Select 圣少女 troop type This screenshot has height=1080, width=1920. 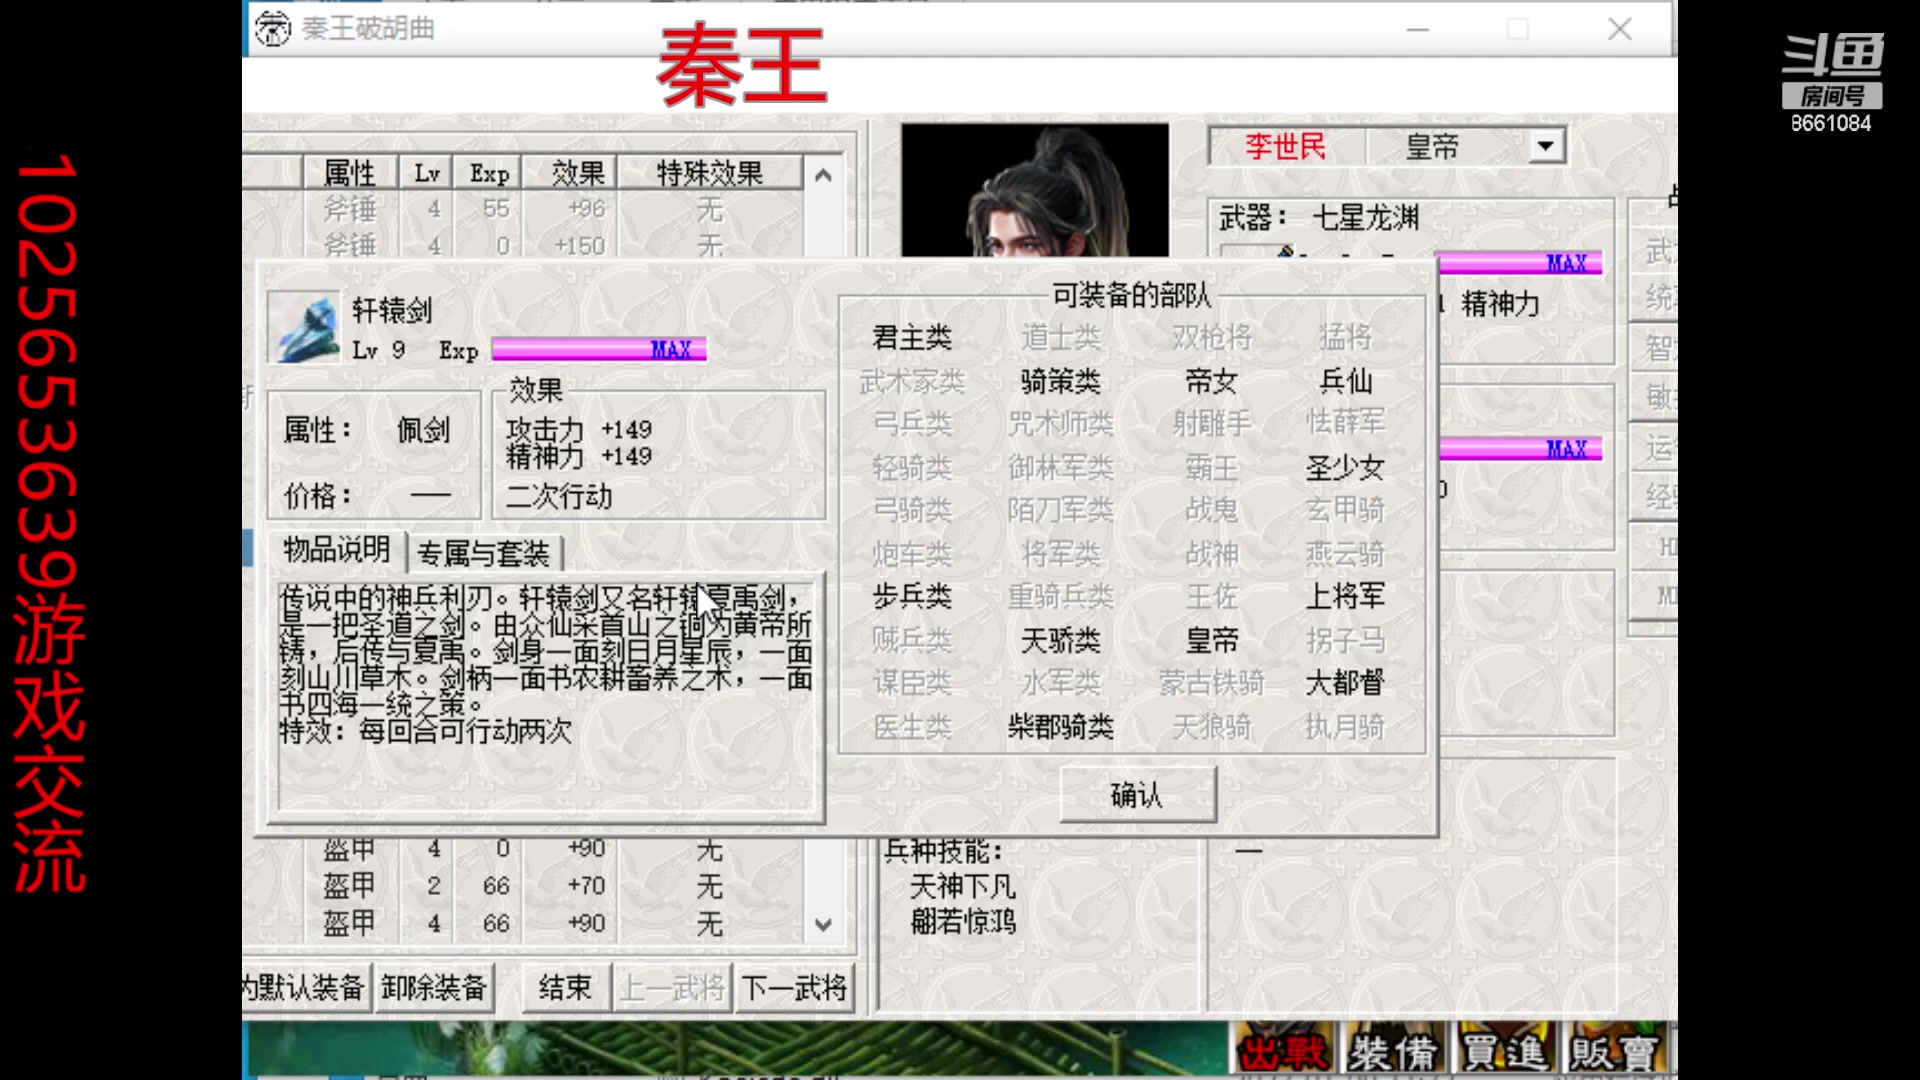(x=1345, y=467)
